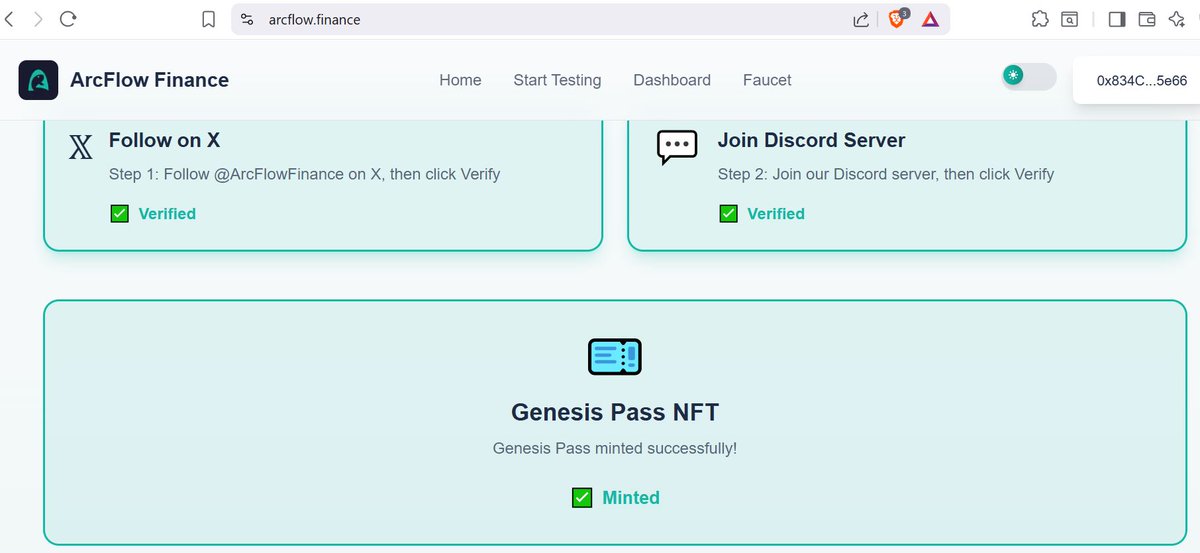The width and height of the screenshot is (1200, 553).
Task: Click the Join Discord Server heading
Action: pyautogui.click(x=811, y=140)
